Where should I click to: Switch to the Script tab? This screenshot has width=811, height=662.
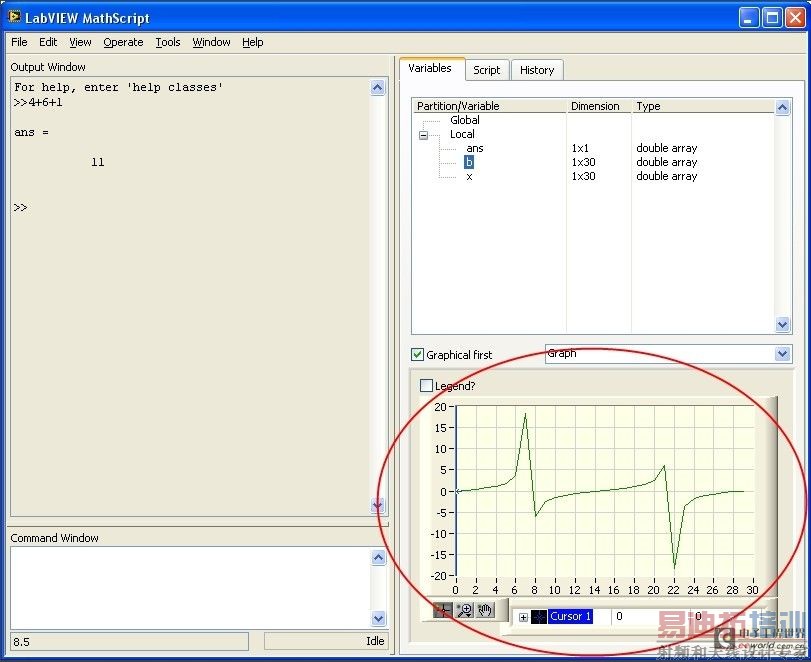pyautogui.click(x=487, y=70)
